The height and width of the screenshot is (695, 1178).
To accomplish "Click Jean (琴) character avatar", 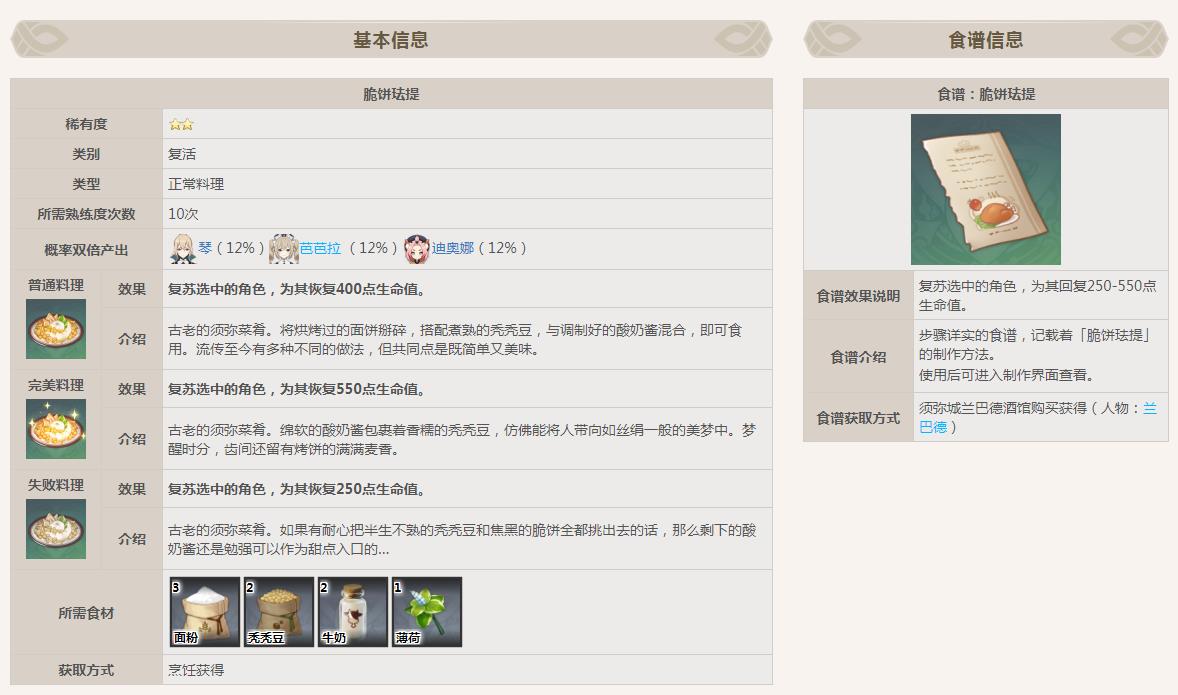I will coord(182,249).
